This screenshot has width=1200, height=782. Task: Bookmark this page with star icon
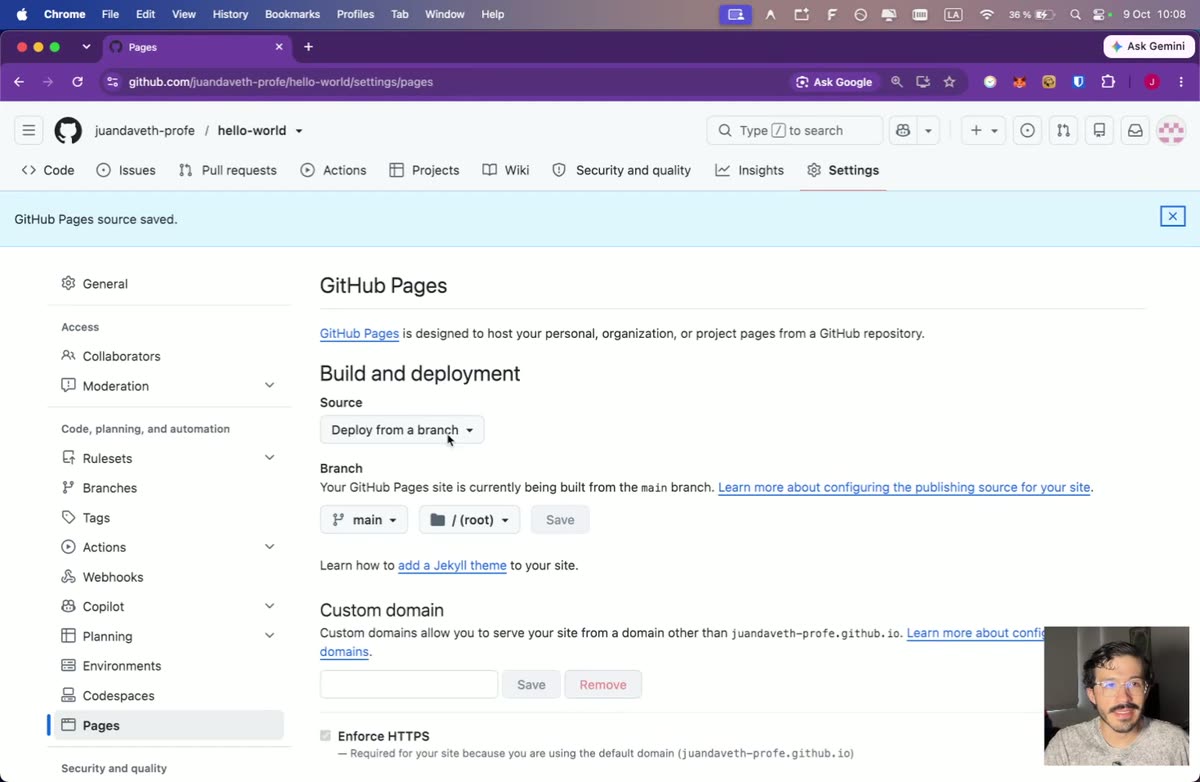pyautogui.click(x=949, y=82)
